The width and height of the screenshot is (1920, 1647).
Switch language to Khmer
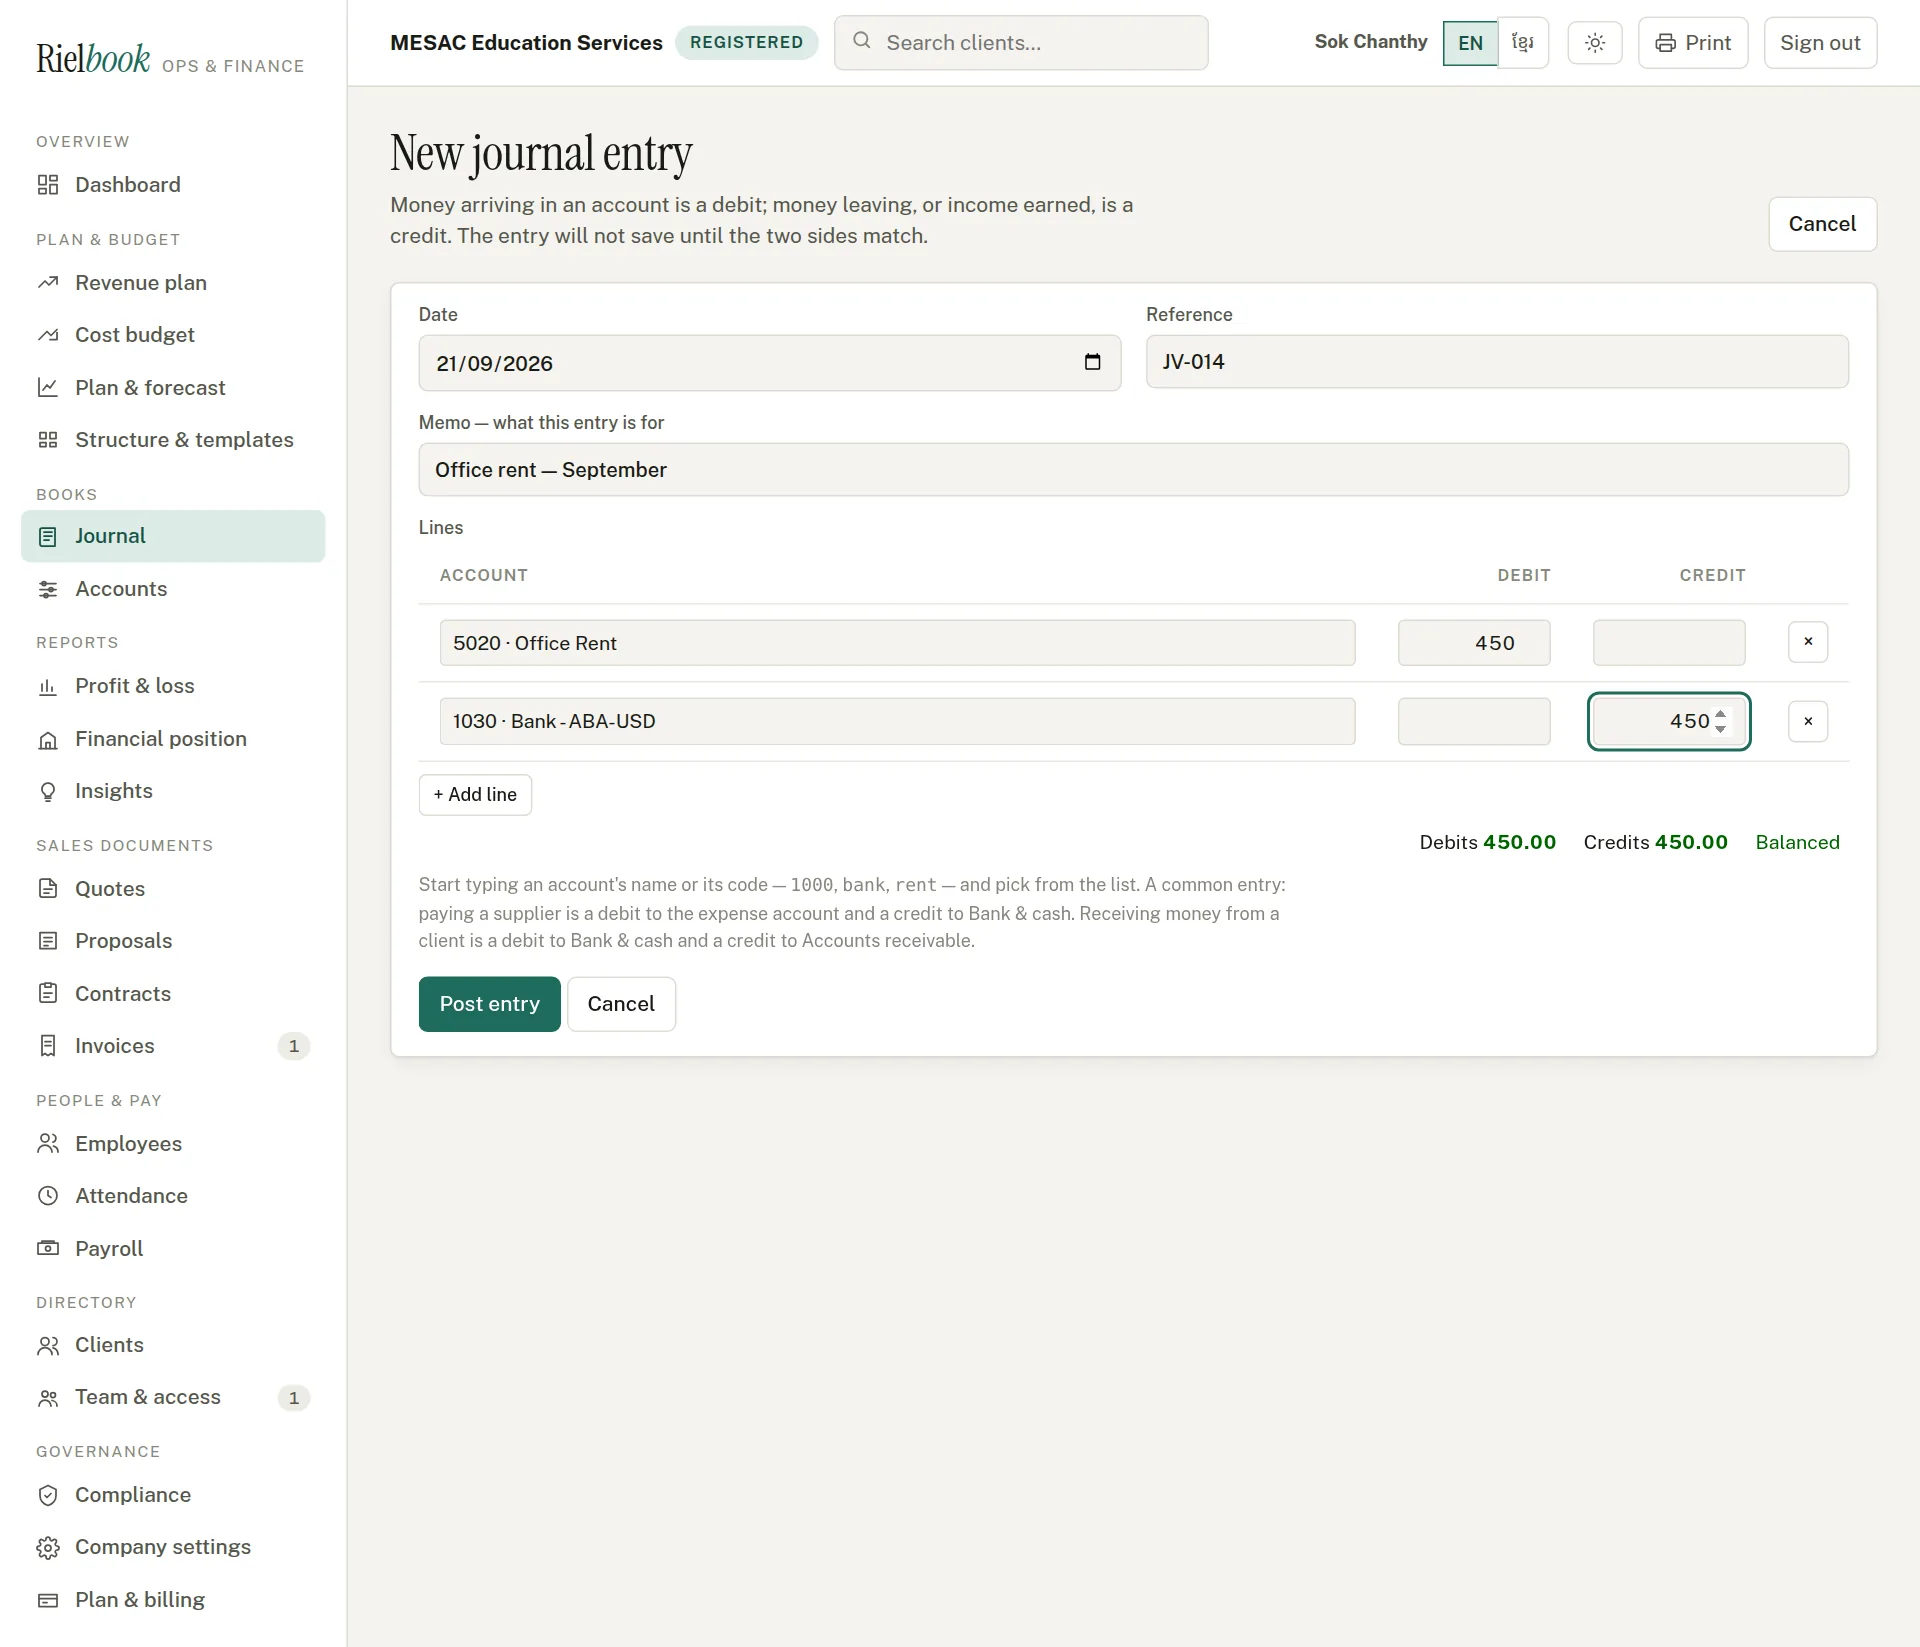1523,43
